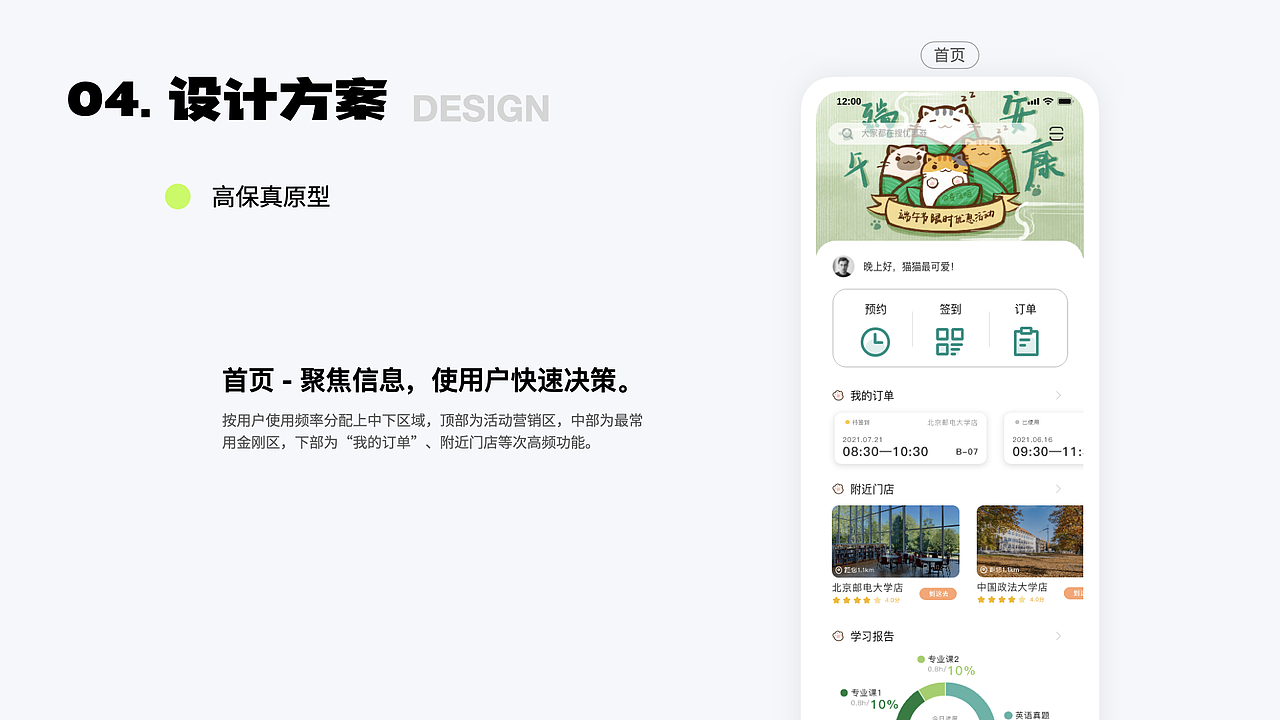Click the cut-off 到这去 button for 中国政法大学店
Viewport: 1280px width, 720px height.
click(1074, 594)
